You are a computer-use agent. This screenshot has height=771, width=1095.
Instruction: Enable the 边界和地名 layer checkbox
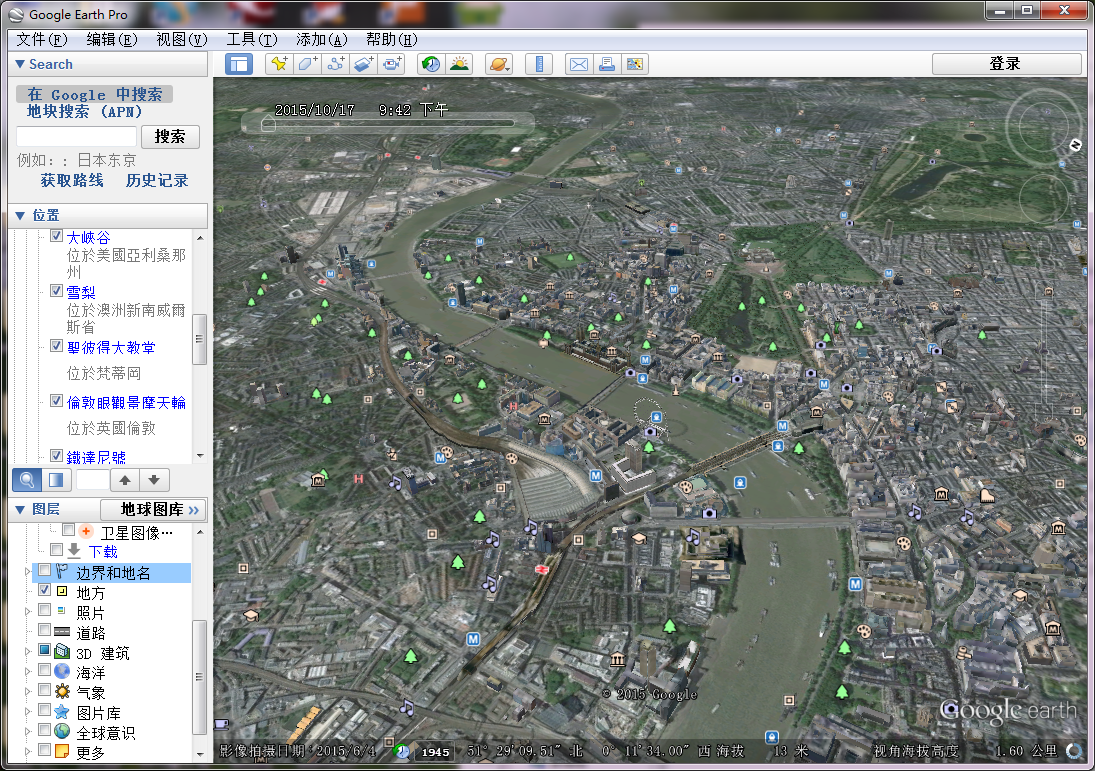coord(44,571)
